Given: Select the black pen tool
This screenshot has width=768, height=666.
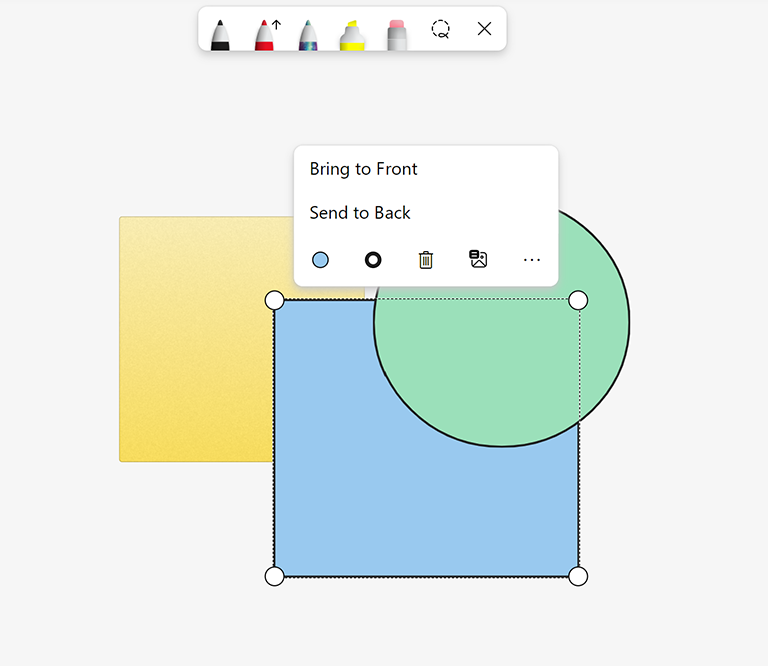Looking at the screenshot, I should pyautogui.click(x=220, y=33).
